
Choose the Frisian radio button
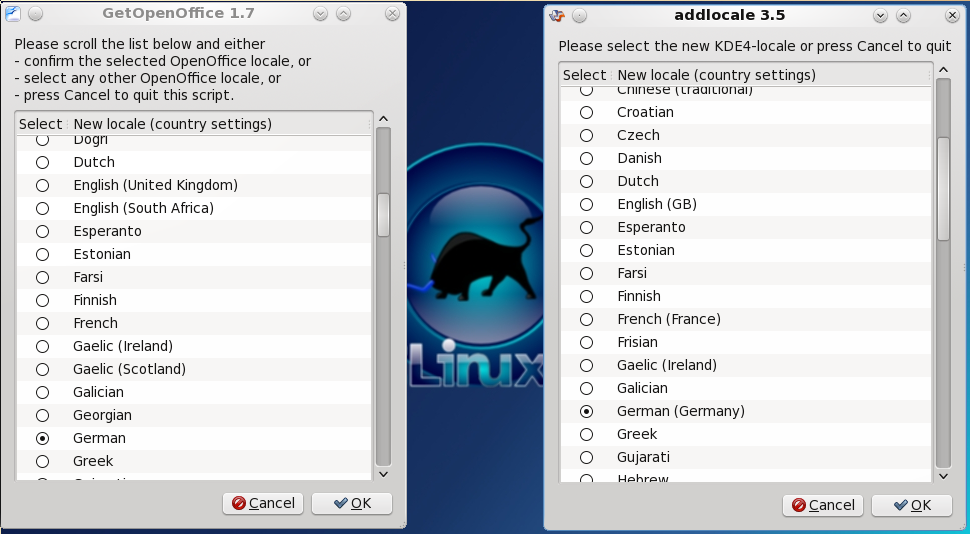point(586,342)
